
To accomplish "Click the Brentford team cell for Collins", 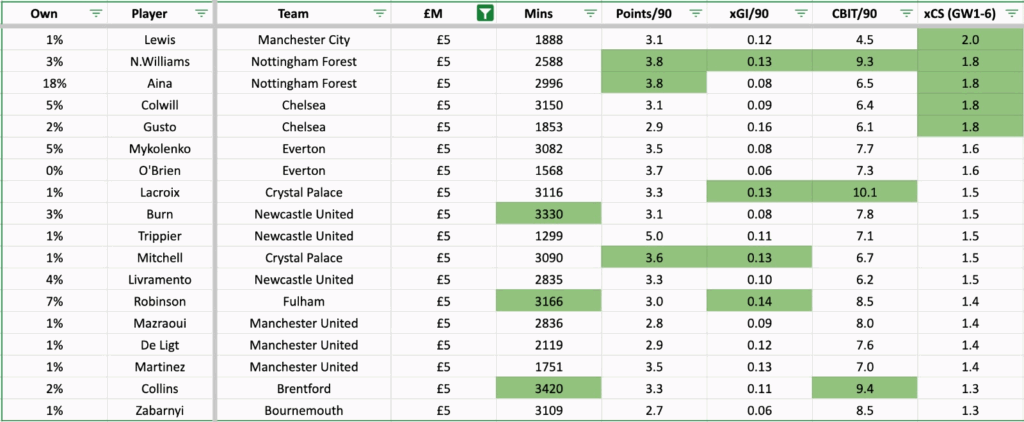I will click(x=306, y=386).
